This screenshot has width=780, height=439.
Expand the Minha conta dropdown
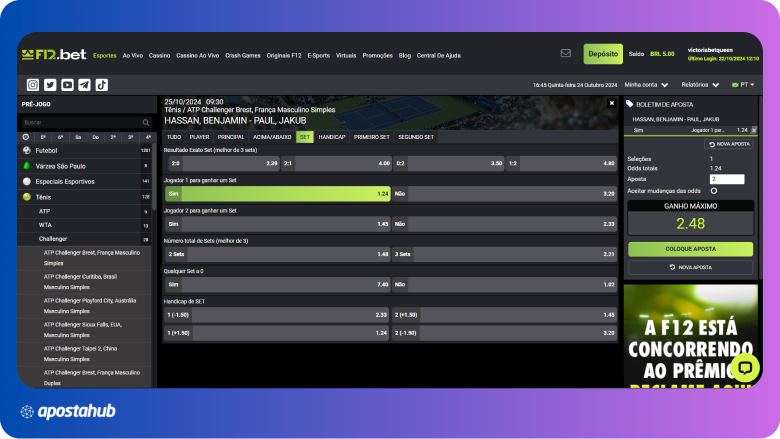[646, 85]
